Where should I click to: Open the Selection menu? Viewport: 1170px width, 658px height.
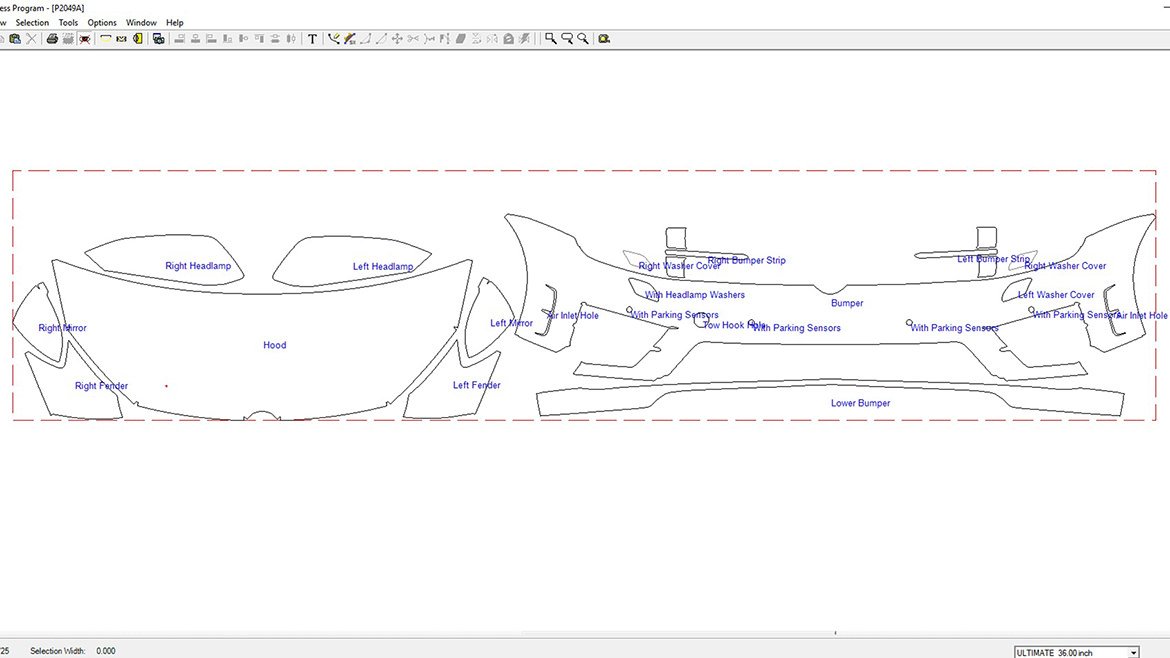pyautogui.click(x=32, y=22)
